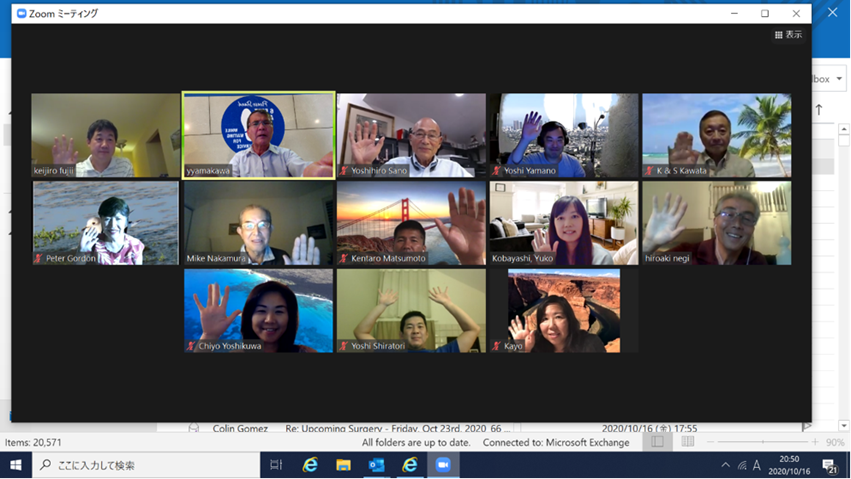Image resolution: width=851 pixels, height=479 pixels.
Task: Select yyamakawa's highlighted video tile
Action: [x=258, y=135]
